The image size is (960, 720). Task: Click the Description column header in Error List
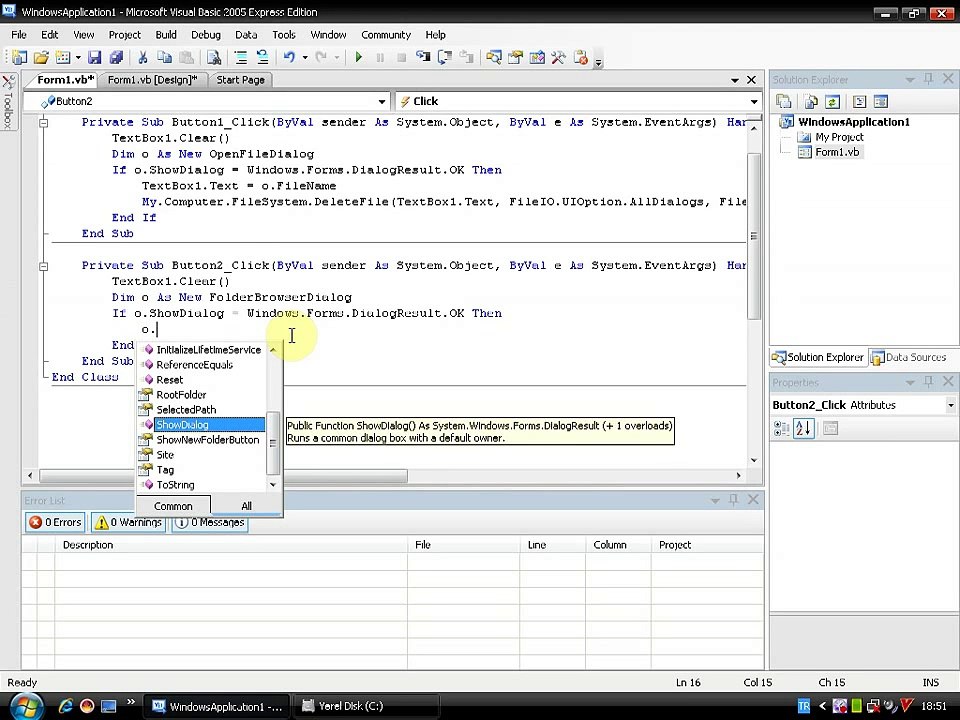pyautogui.click(x=231, y=545)
